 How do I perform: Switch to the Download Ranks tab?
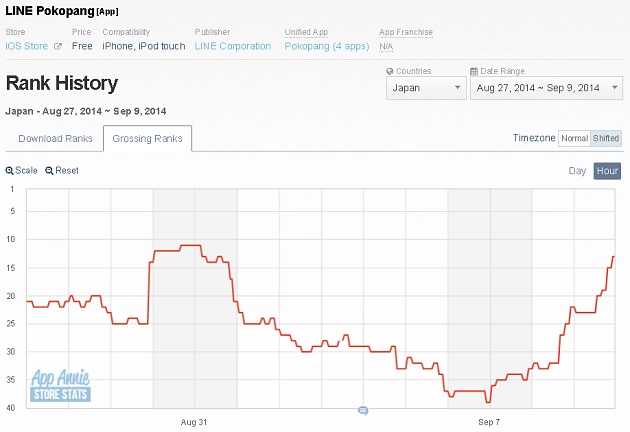click(55, 139)
